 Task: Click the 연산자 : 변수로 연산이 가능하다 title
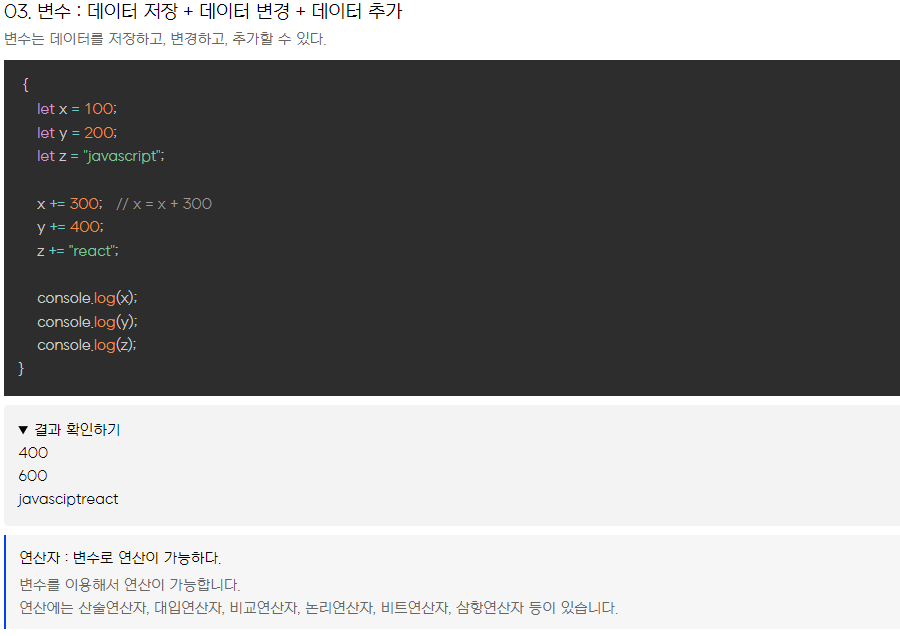click(120, 557)
